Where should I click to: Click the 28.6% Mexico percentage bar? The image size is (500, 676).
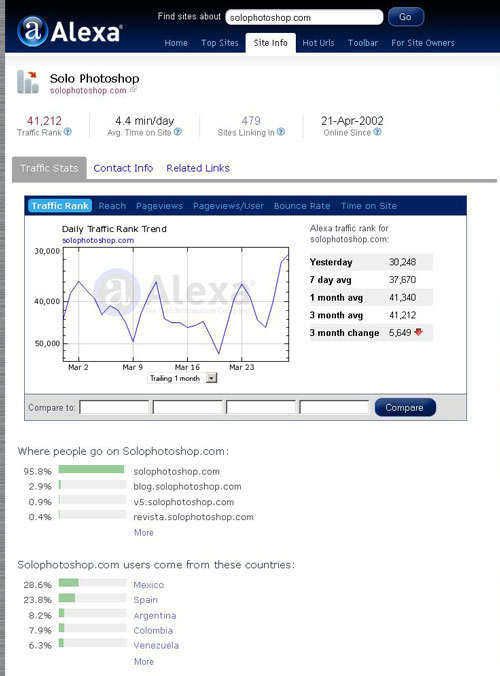(x=92, y=583)
